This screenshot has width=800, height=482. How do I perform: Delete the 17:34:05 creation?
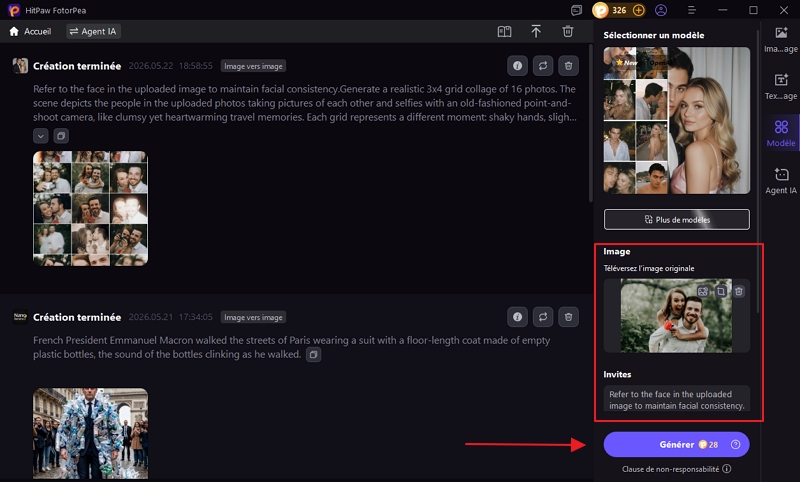(x=568, y=317)
